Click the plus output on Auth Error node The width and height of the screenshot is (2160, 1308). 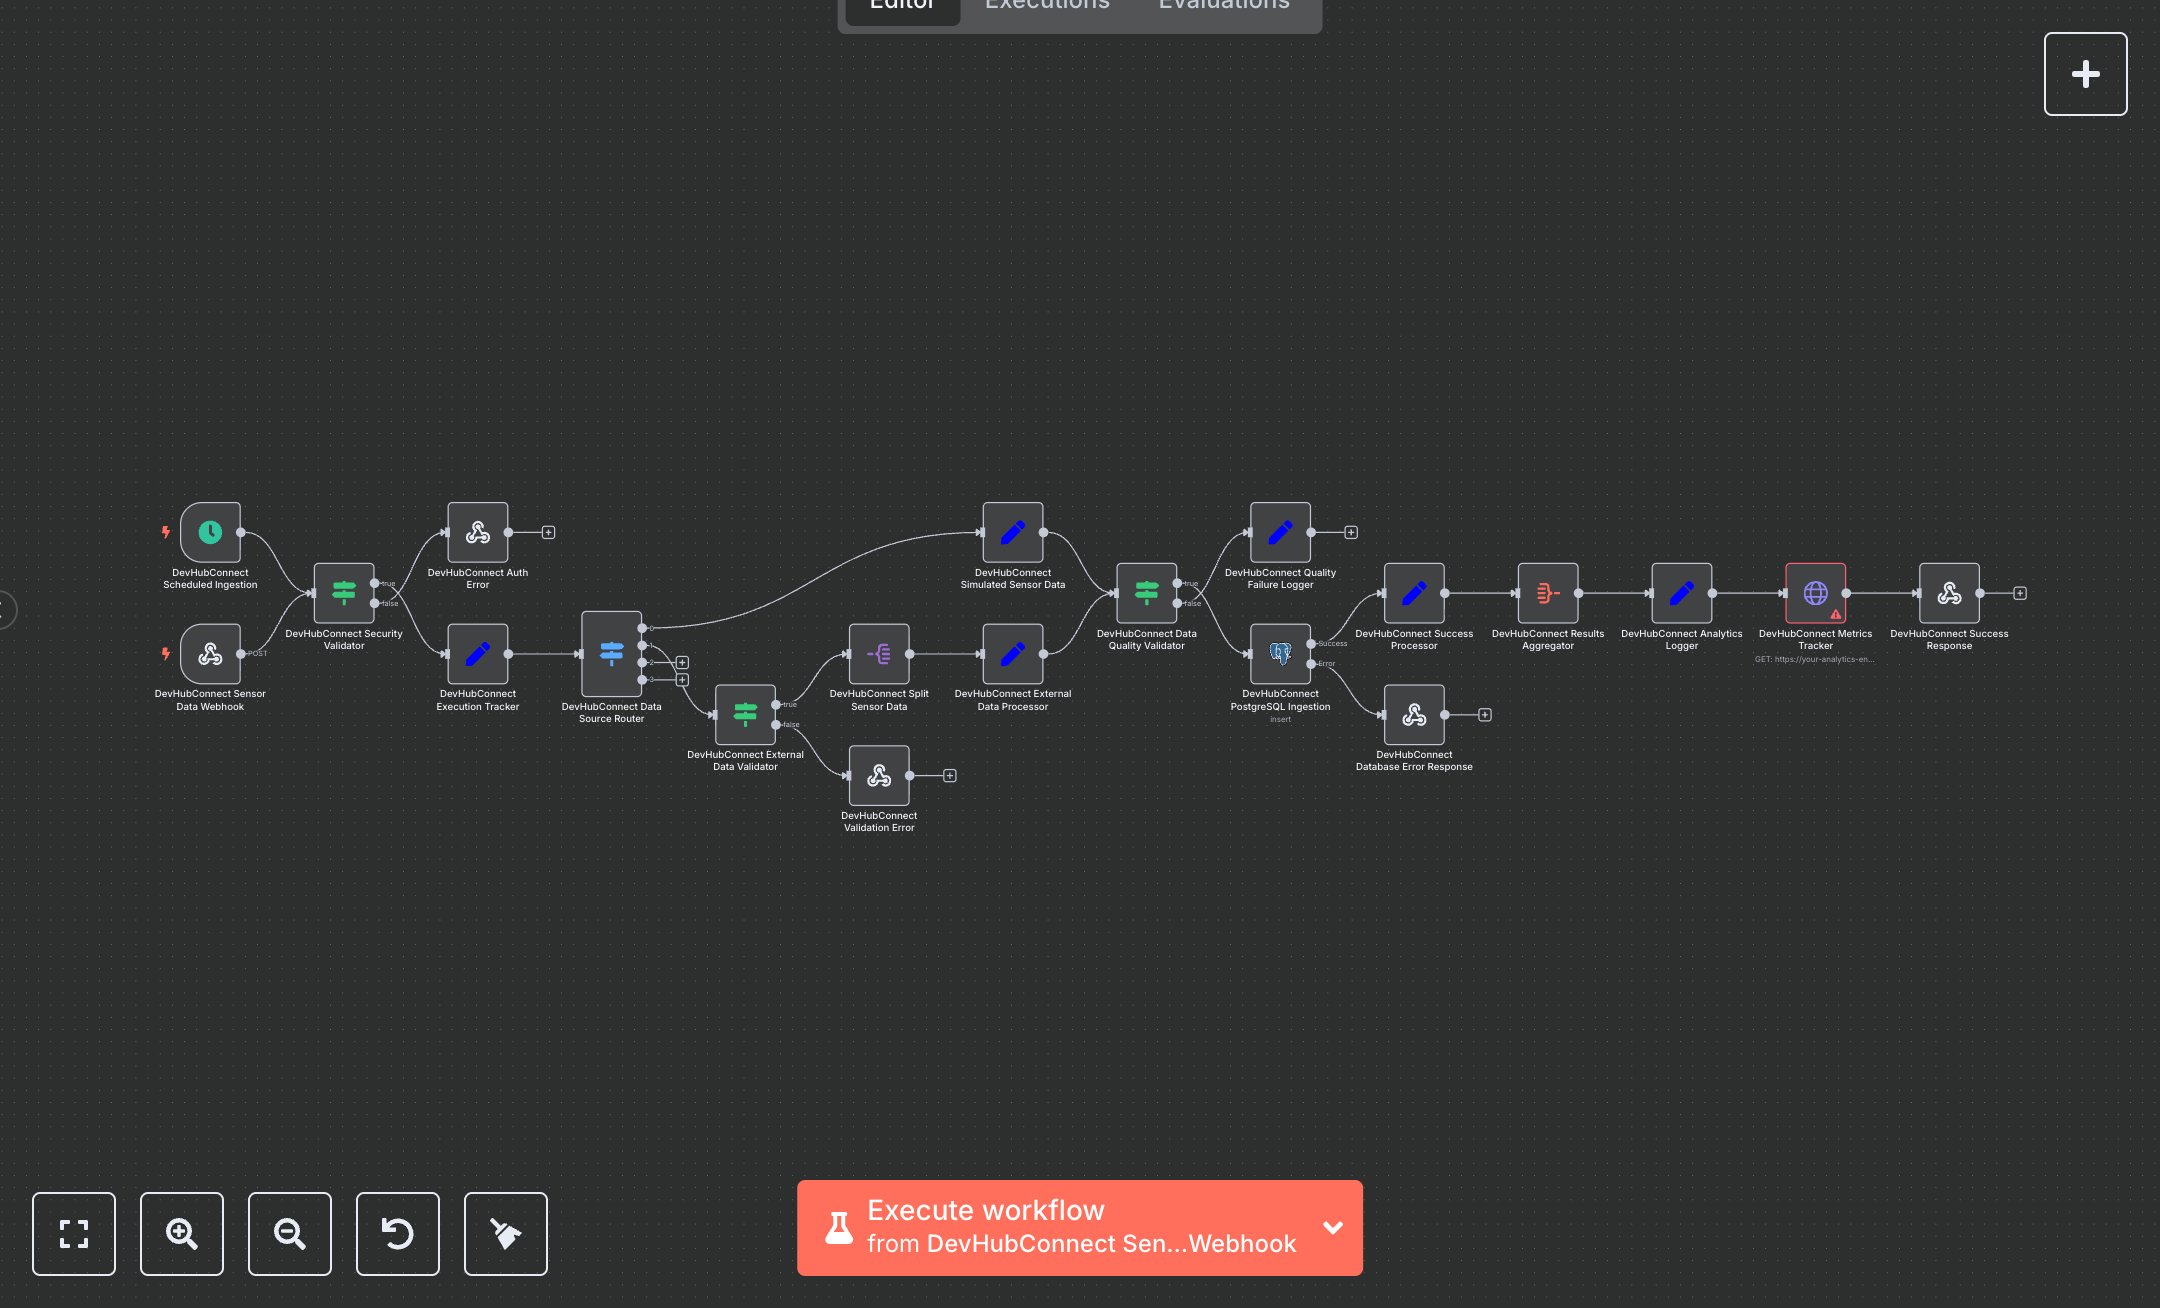[547, 532]
